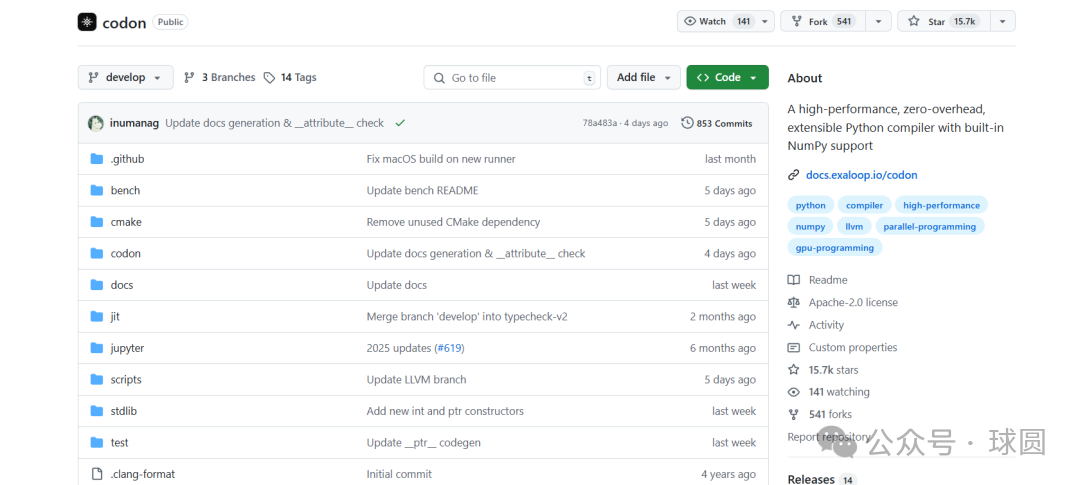The width and height of the screenshot is (1080, 485).
Task: Open the .clang-format file
Action: tap(143, 475)
